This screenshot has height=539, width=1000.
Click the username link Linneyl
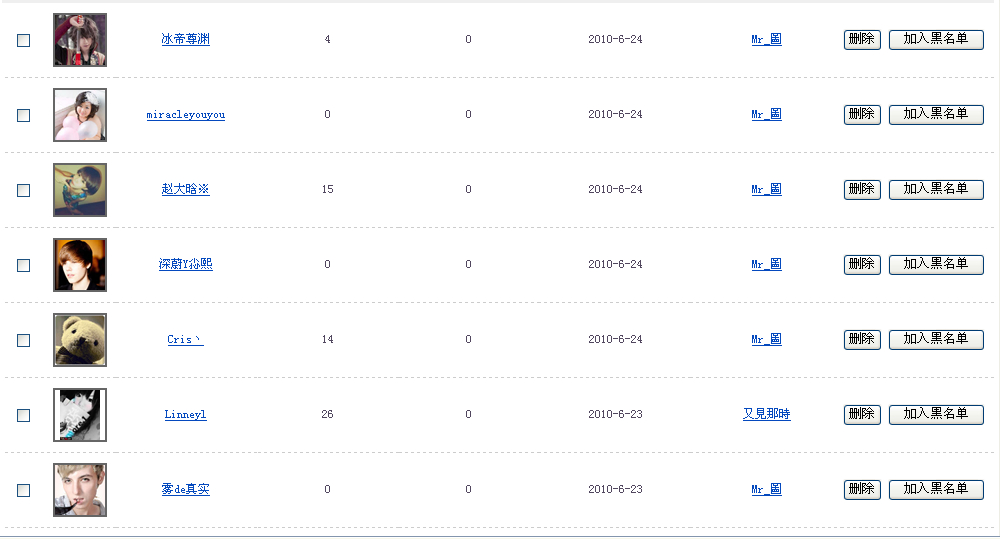[185, 415]
